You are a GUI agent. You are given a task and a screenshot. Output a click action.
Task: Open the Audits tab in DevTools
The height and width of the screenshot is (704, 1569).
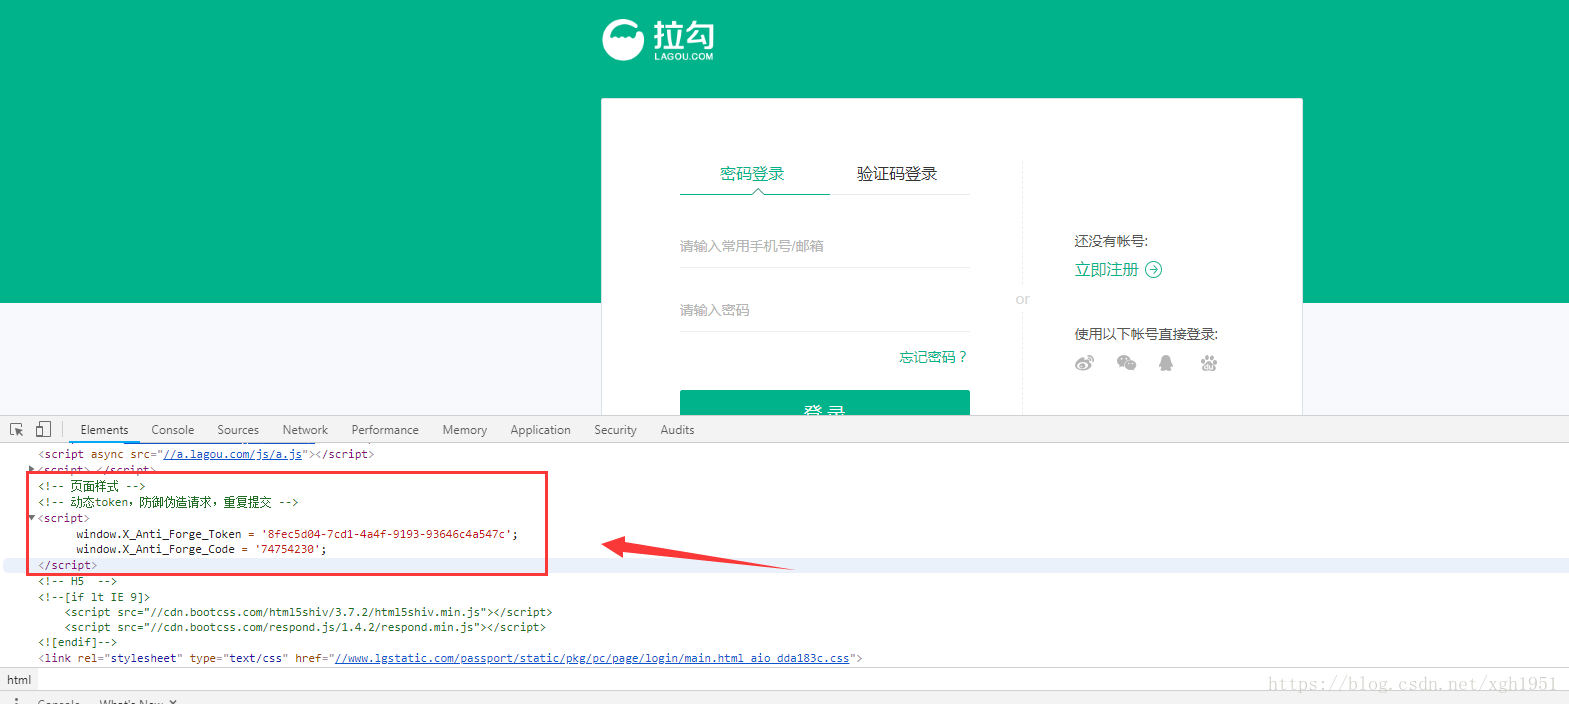tap(677, 430)
